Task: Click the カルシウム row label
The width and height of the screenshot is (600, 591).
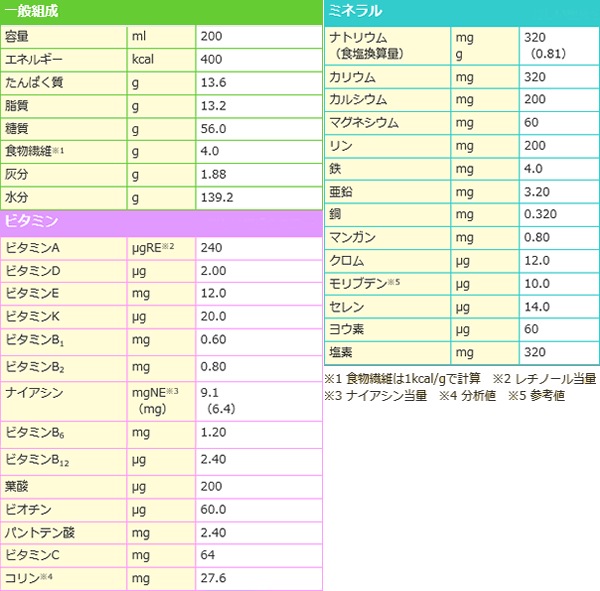Action: (359, 100)
